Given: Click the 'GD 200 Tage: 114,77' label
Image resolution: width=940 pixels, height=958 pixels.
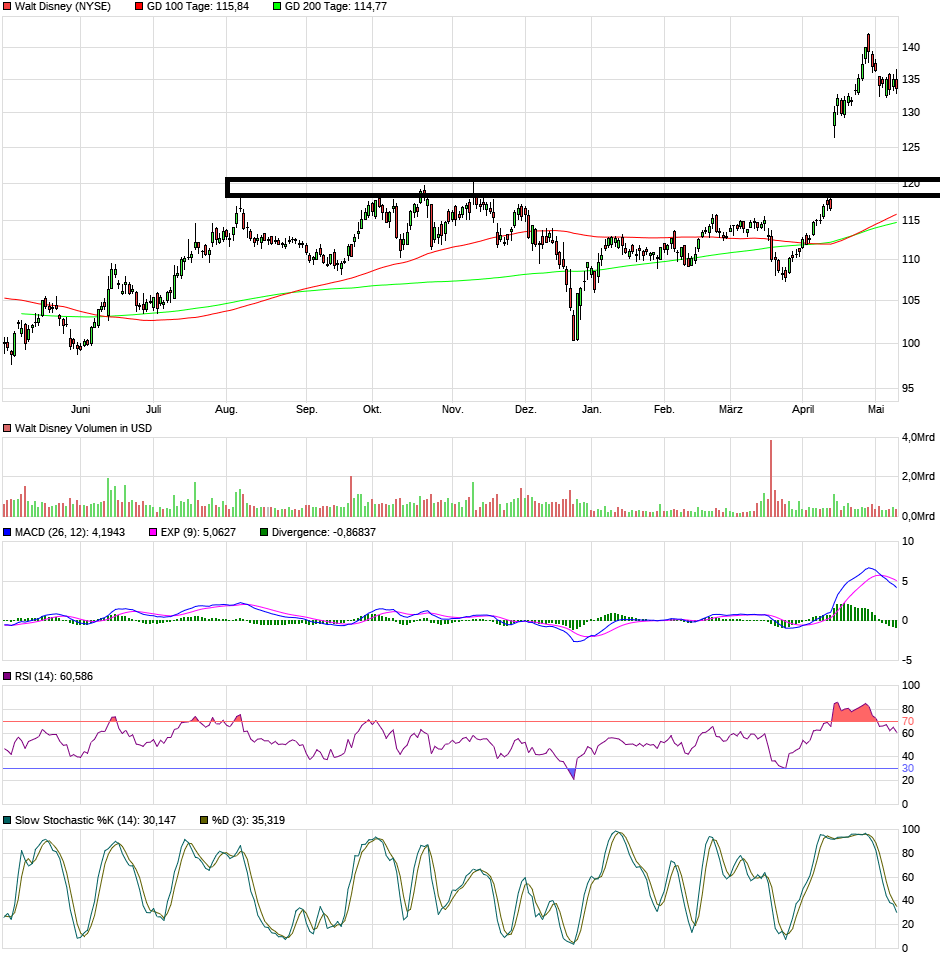Looking at the screenshot, I should 336,7.
